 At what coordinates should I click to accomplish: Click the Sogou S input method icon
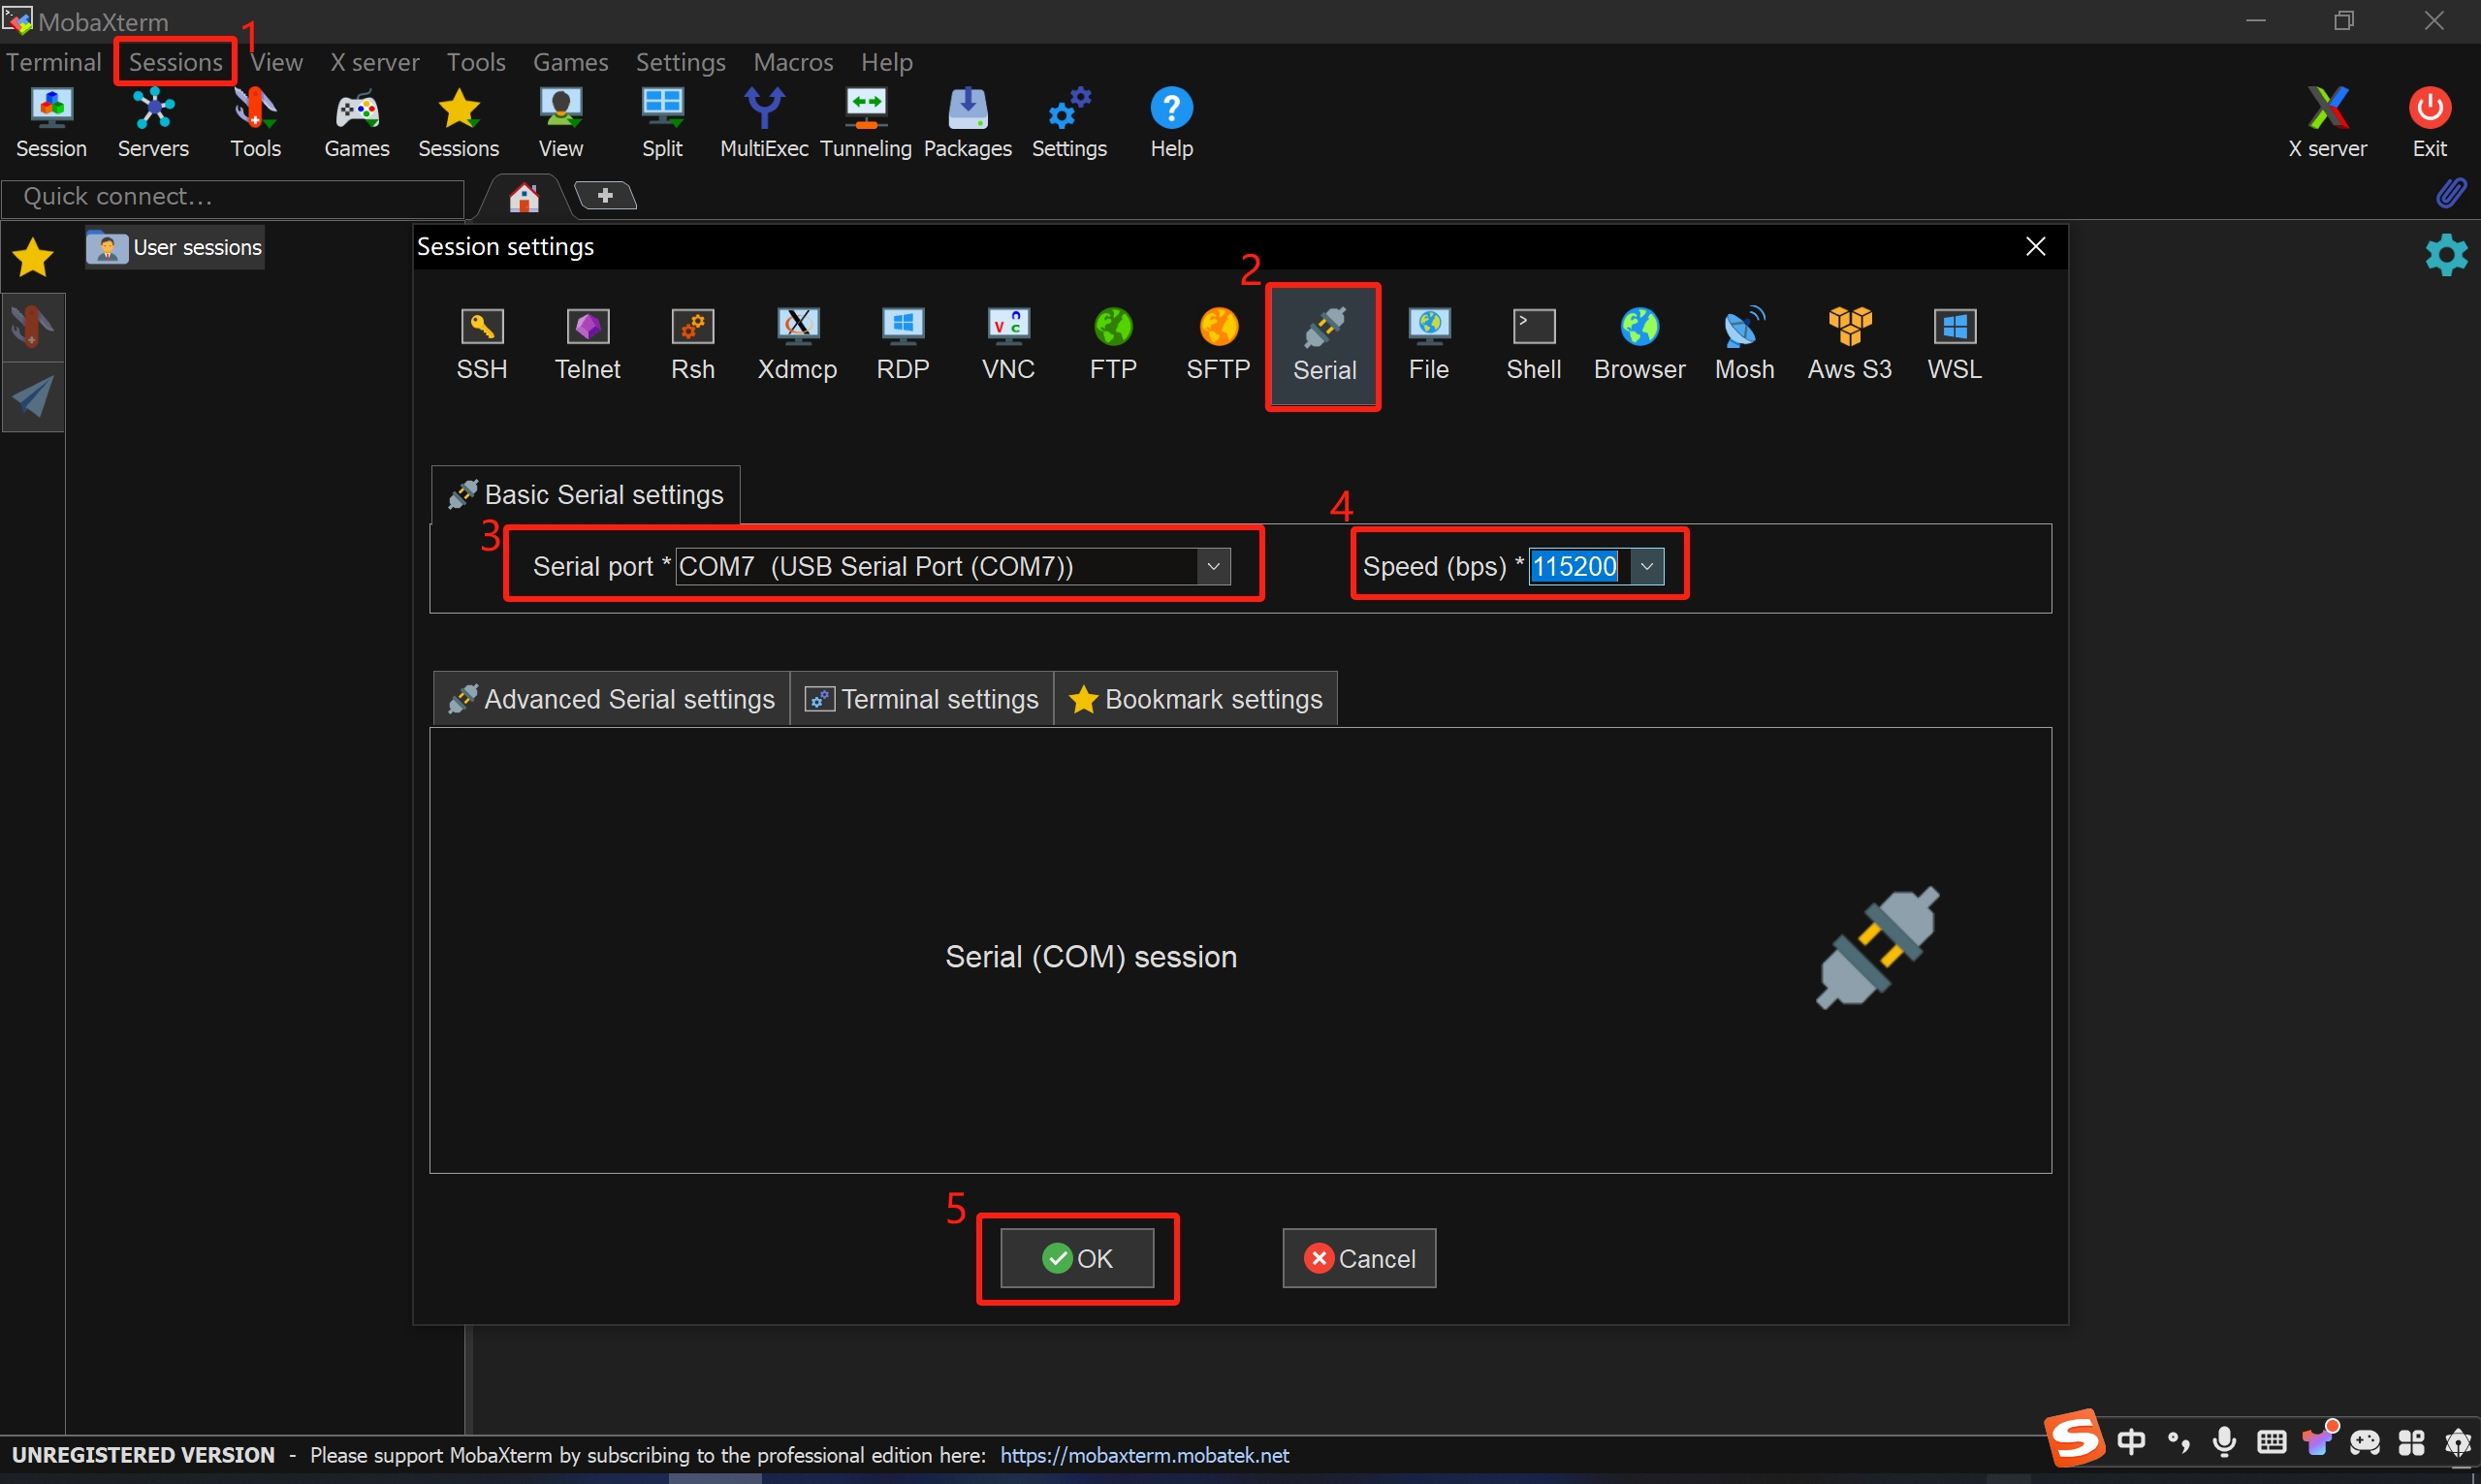(2075, 1440)
